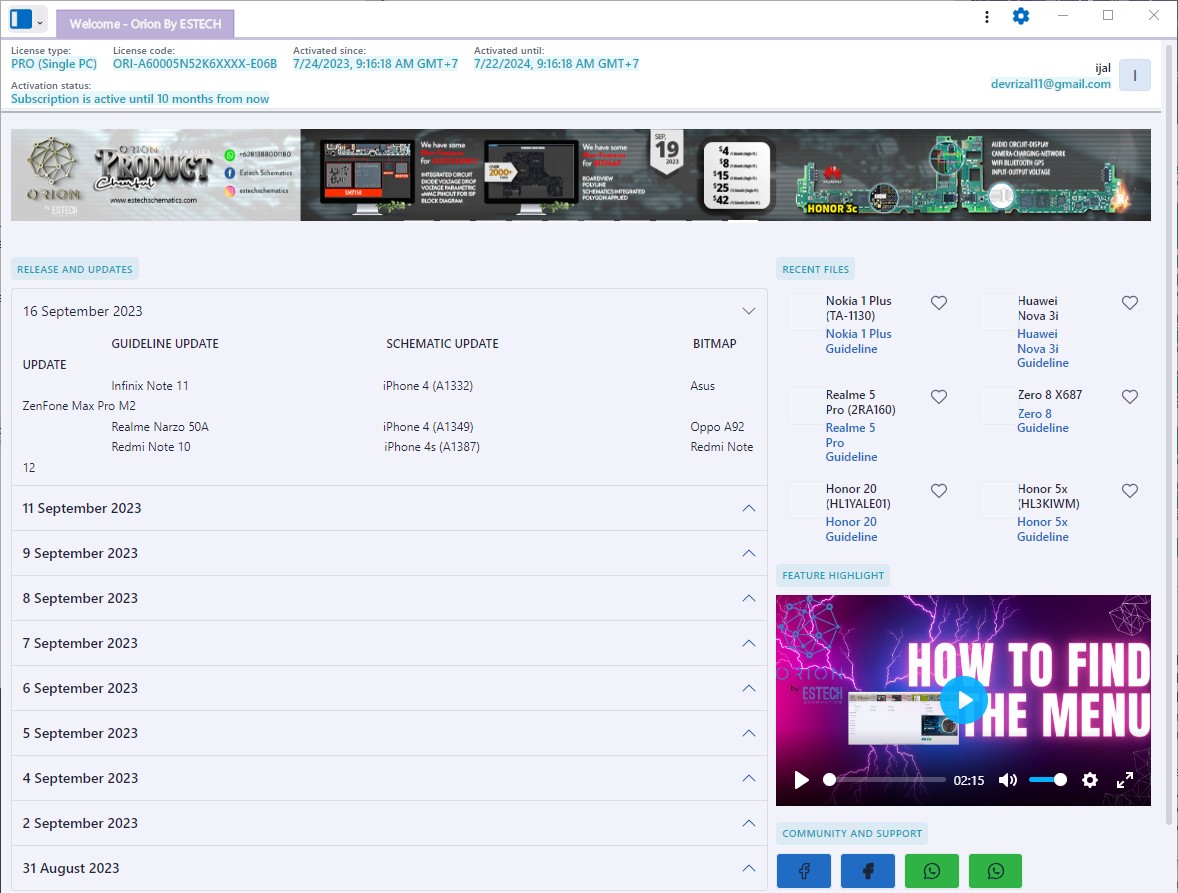Favorite the Huawei Nova 3i file
Image resolution: width=1178 pixels, height=893 pixels.
(1129, 303)
